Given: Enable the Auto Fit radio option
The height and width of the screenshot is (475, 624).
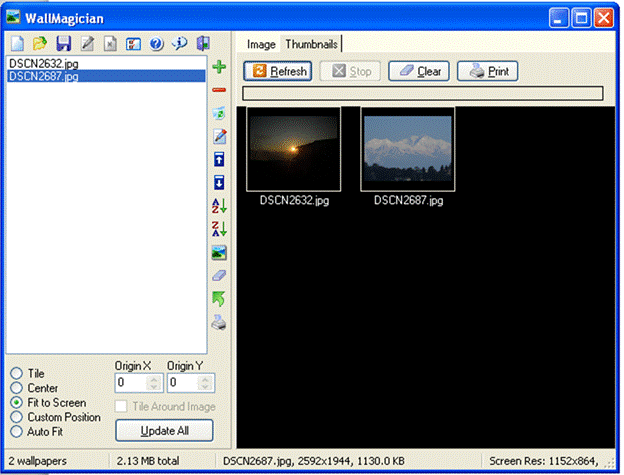Looking at the screenshot, I should click(16, 431).
